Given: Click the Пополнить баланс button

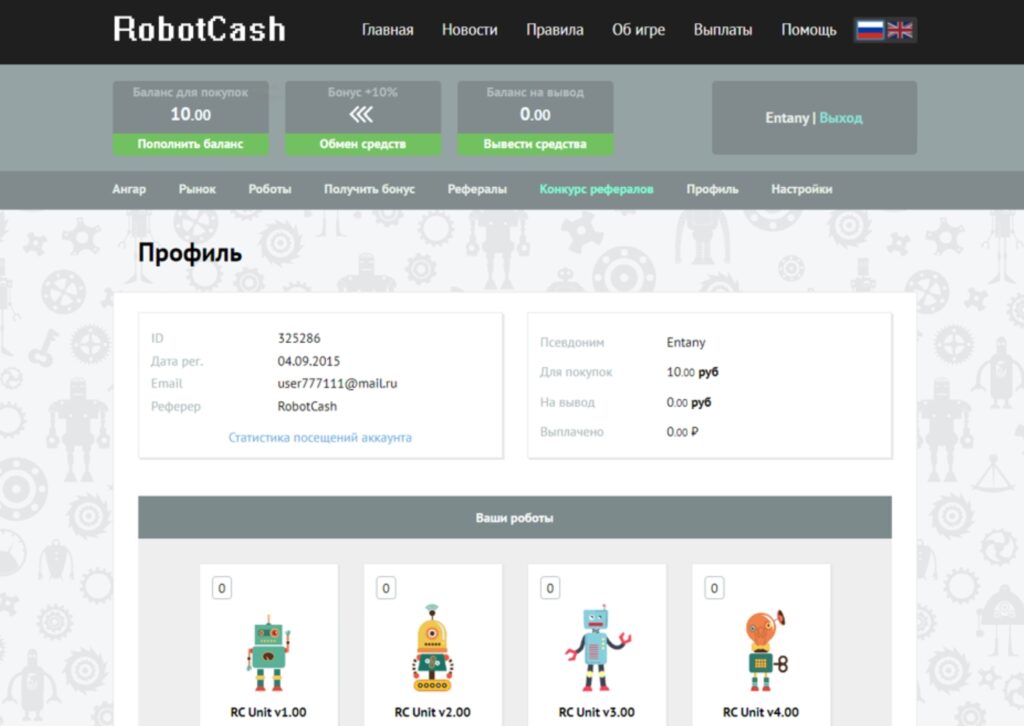Looking at the screenshot, I should (191, 144).
